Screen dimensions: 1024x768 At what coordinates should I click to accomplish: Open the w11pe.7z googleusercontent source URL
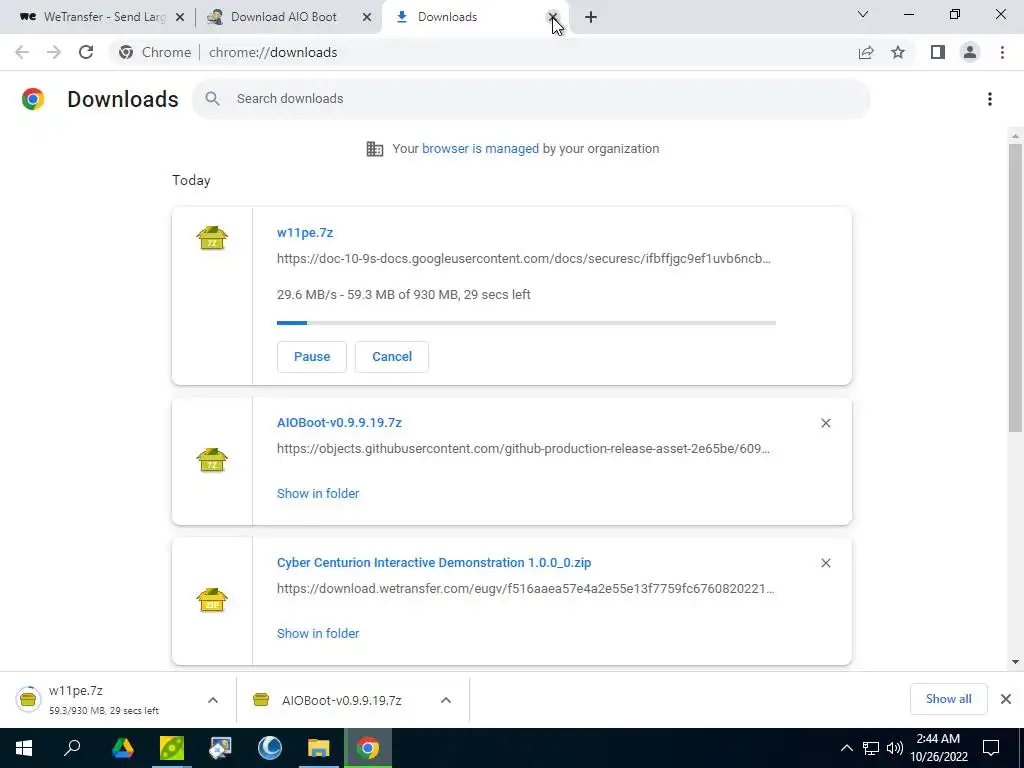[524, 259]
